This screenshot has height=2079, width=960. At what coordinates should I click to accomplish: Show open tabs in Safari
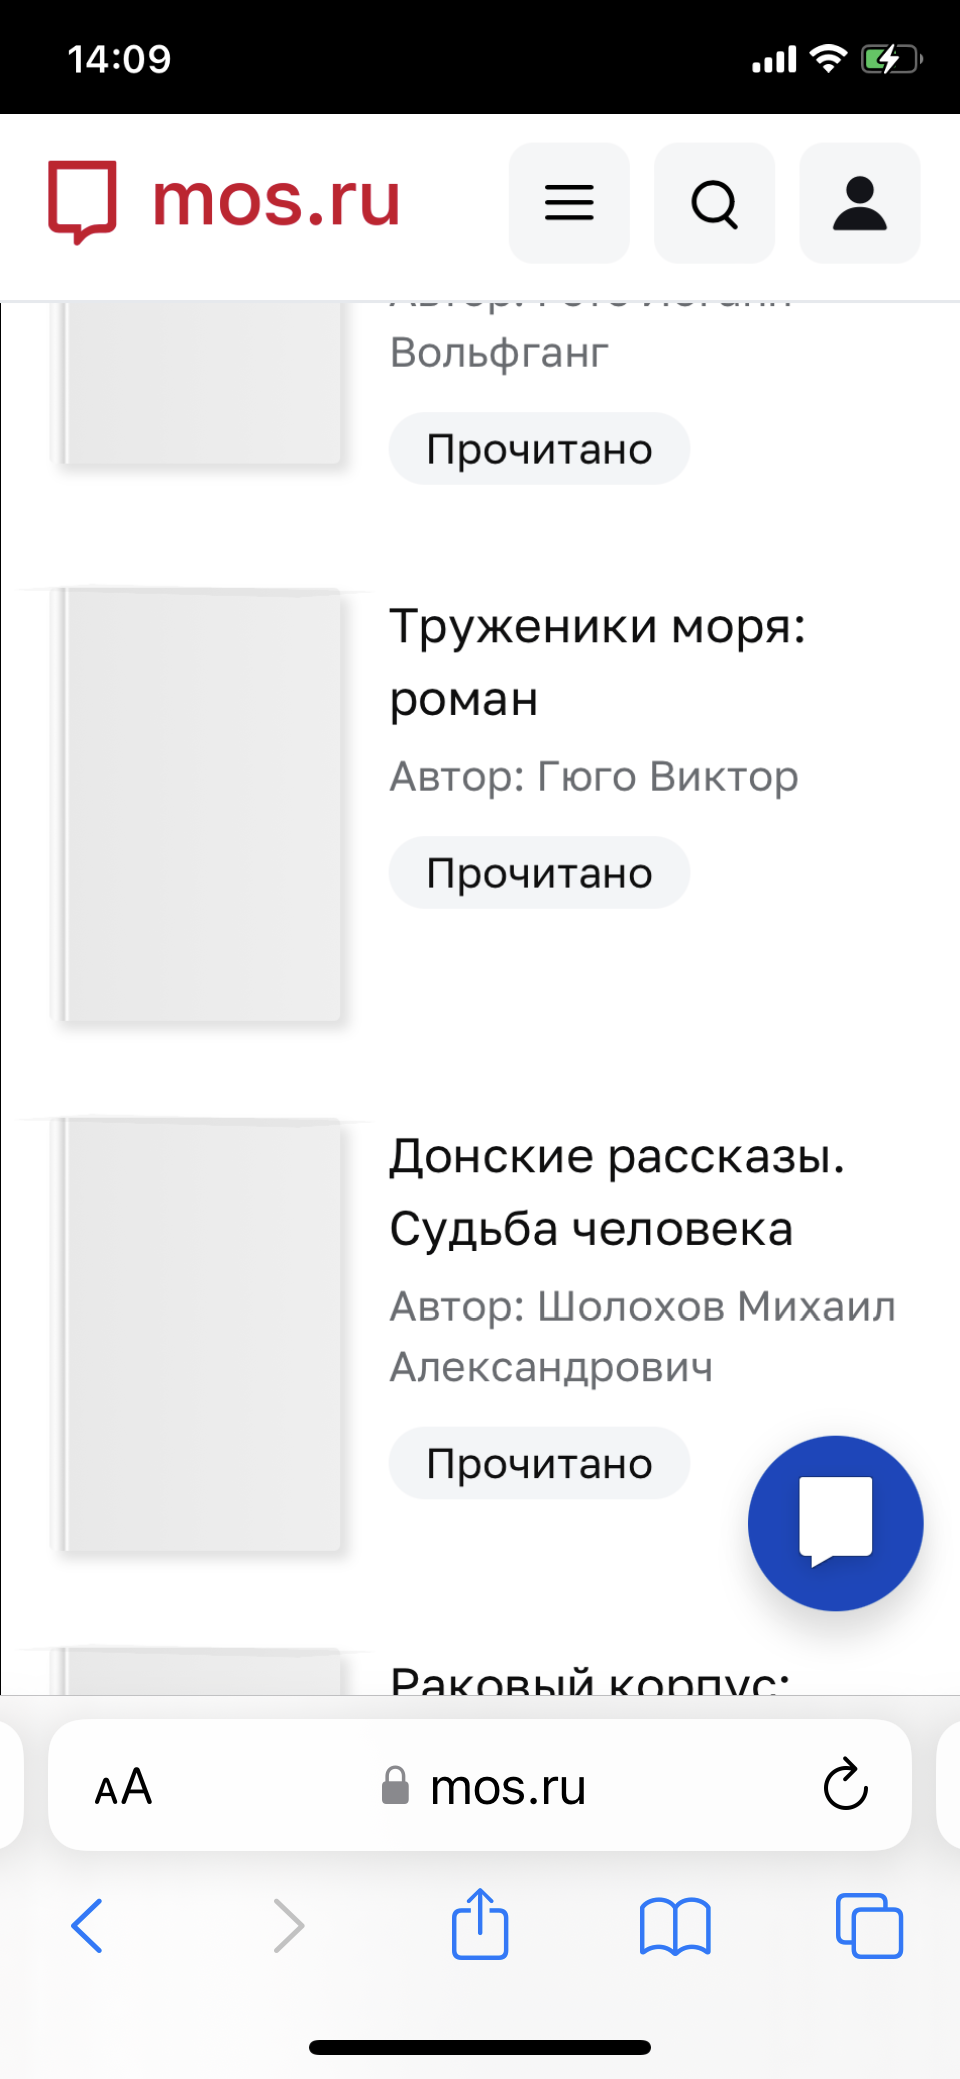click(x=869, y=1925)
